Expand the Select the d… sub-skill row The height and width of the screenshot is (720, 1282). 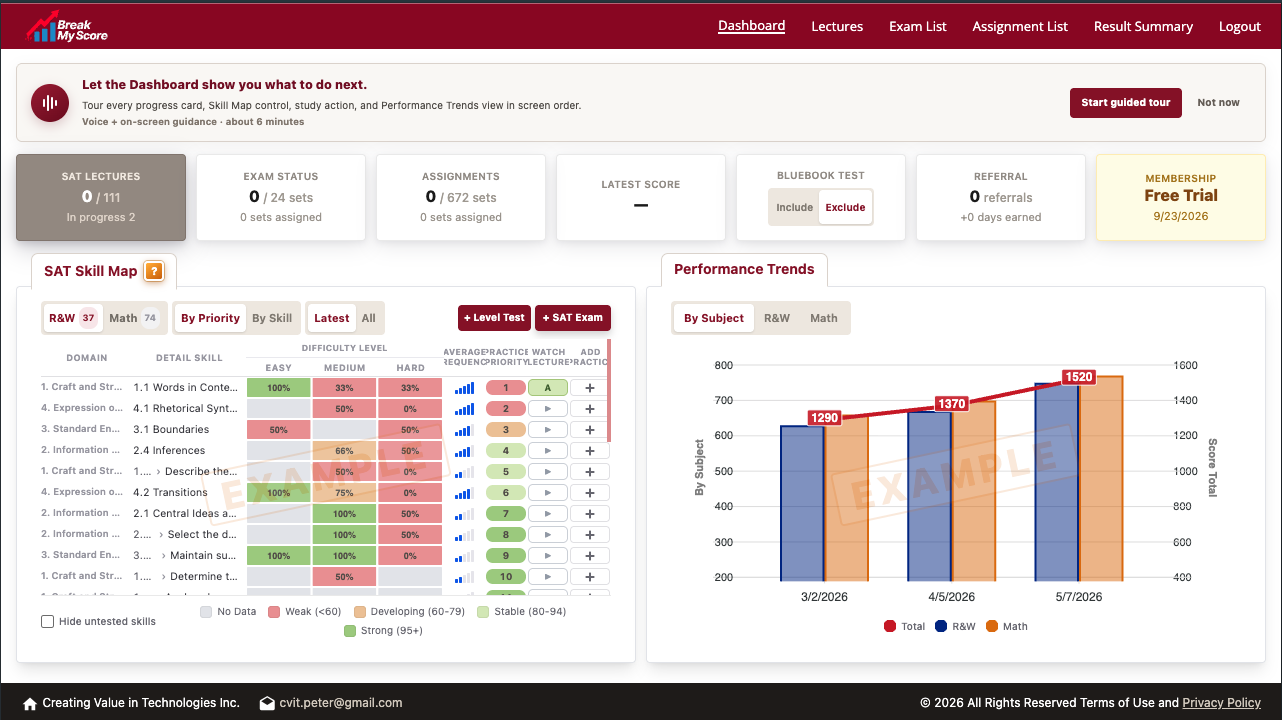click(162, 535)
